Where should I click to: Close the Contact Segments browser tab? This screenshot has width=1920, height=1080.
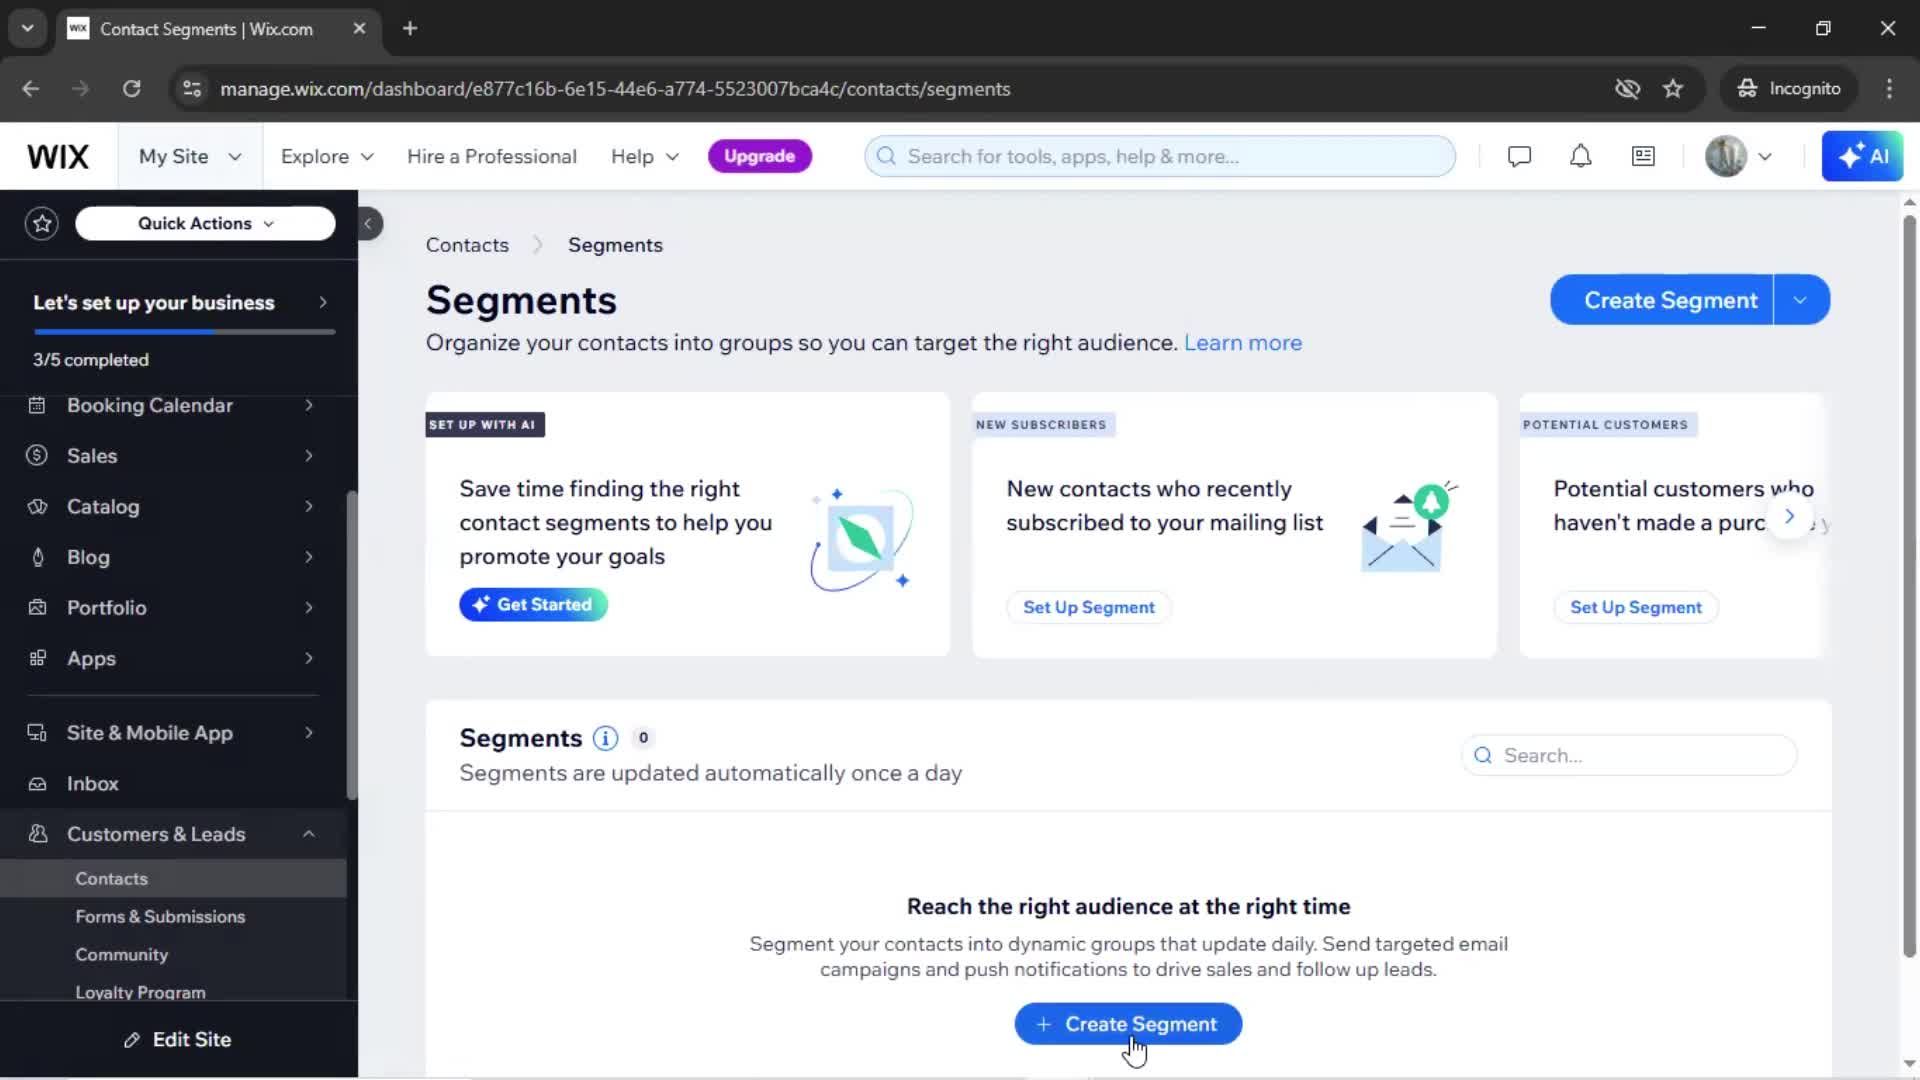359,29
